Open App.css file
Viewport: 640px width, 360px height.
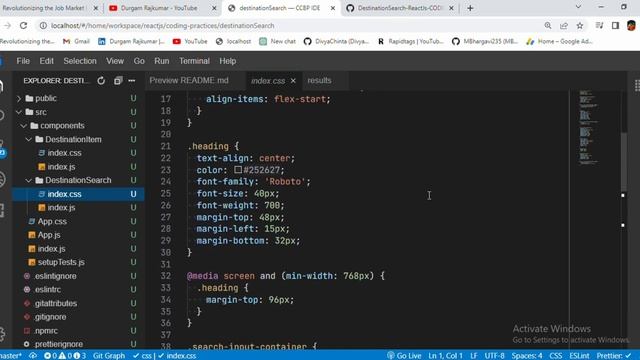(x=52, y=222)
